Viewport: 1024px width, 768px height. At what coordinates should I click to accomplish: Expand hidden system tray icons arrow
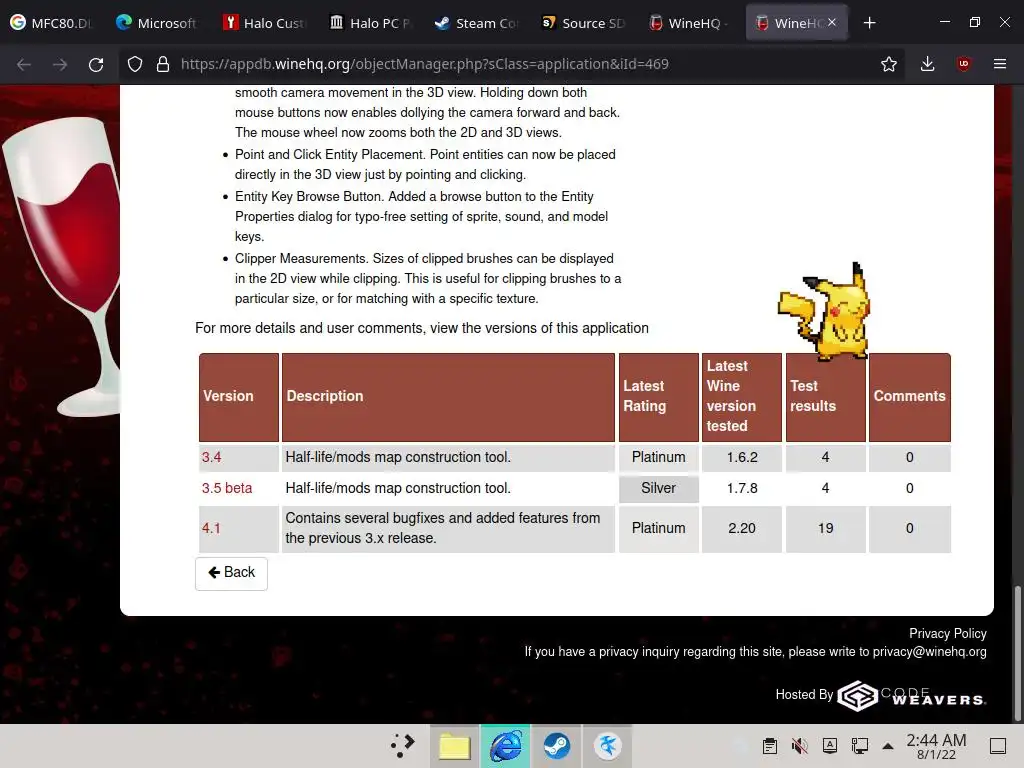click(888, 746)
